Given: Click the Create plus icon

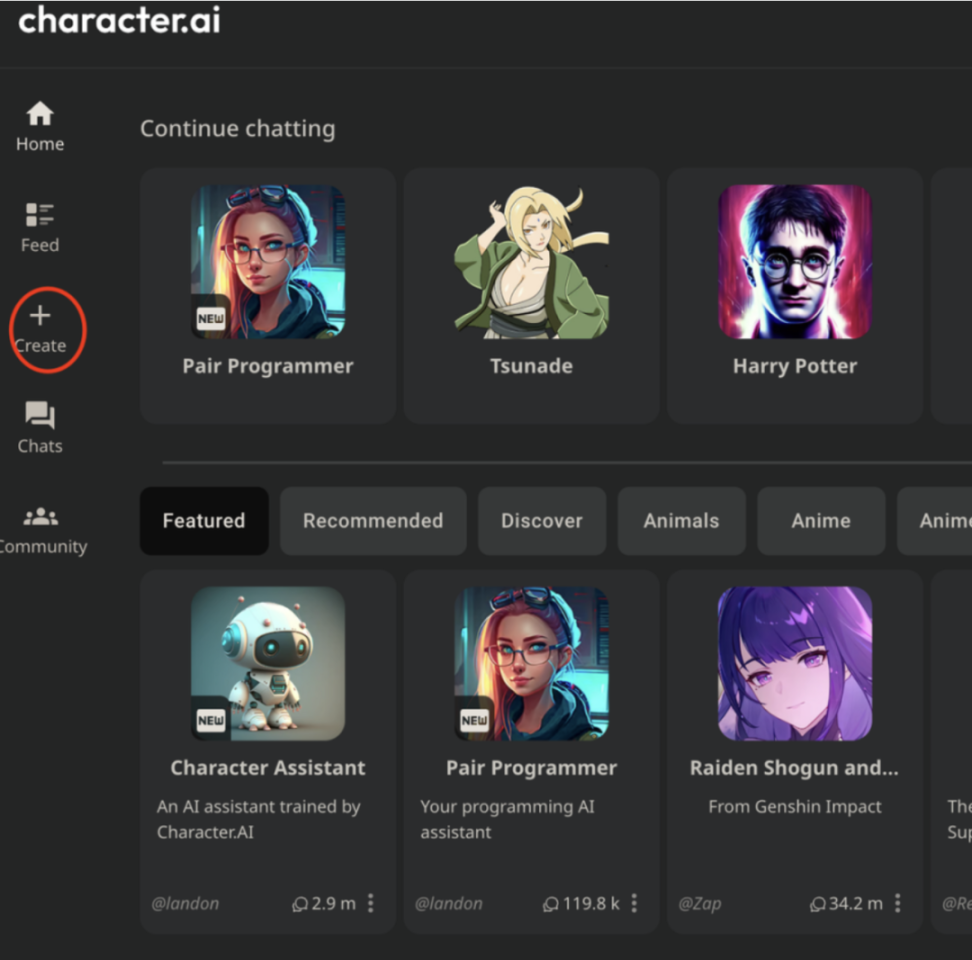Looking at the screenshot, I should 40,315.
